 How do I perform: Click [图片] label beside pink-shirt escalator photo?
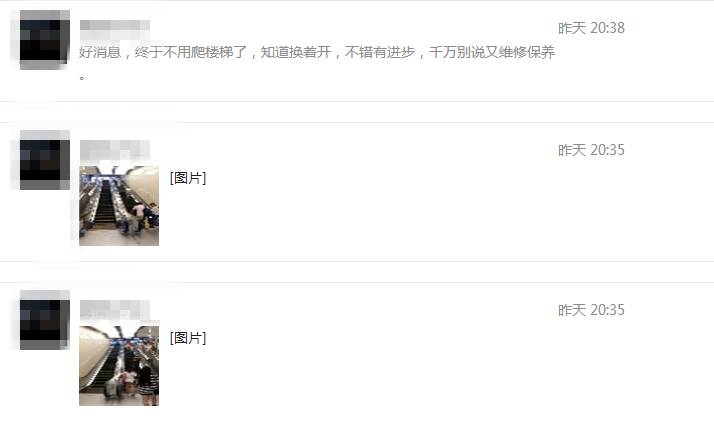click(x=188, y=178)
